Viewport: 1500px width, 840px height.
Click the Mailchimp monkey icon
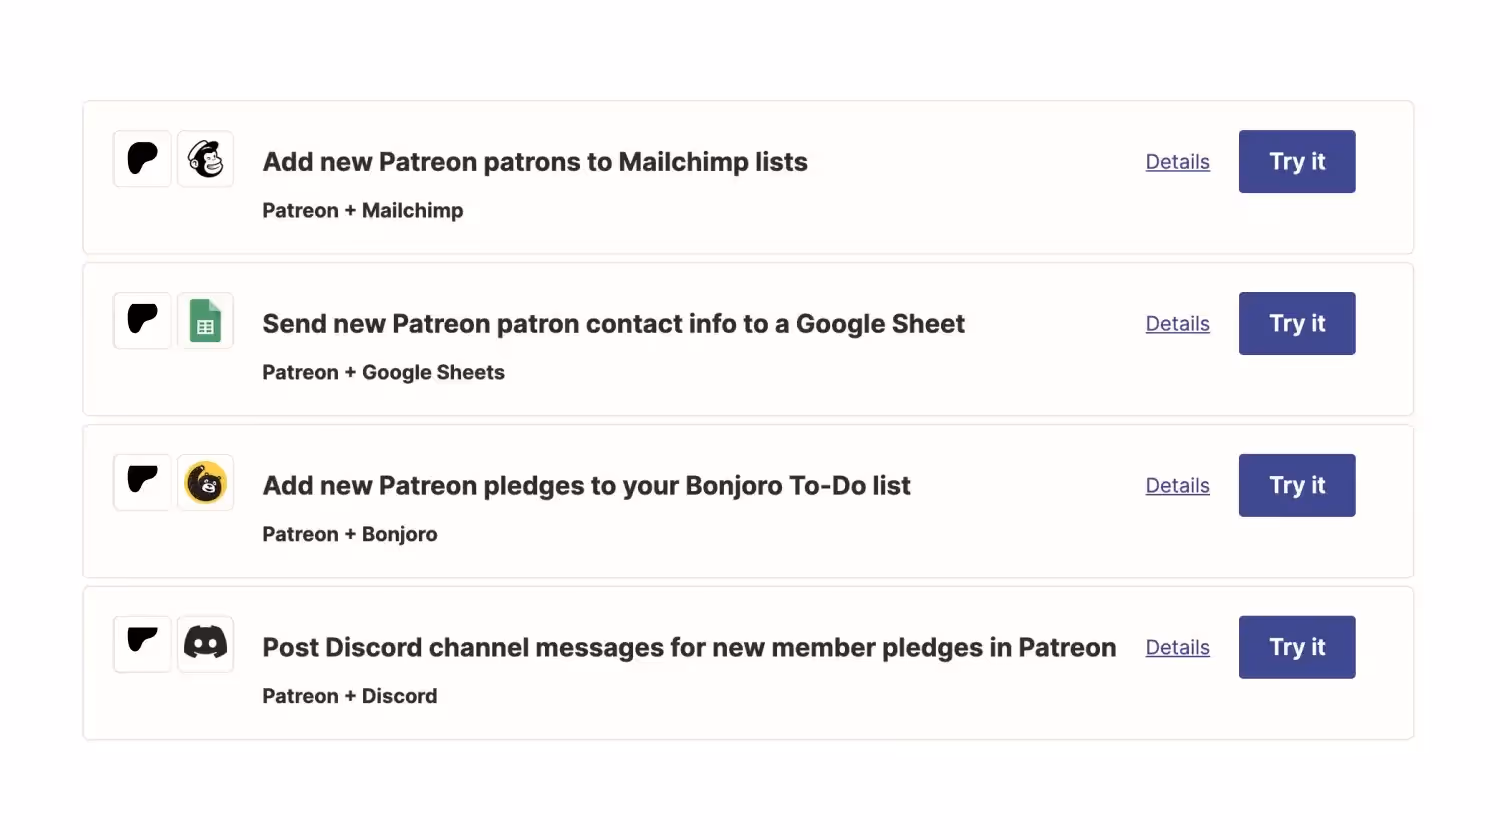[x=205, y=158]
